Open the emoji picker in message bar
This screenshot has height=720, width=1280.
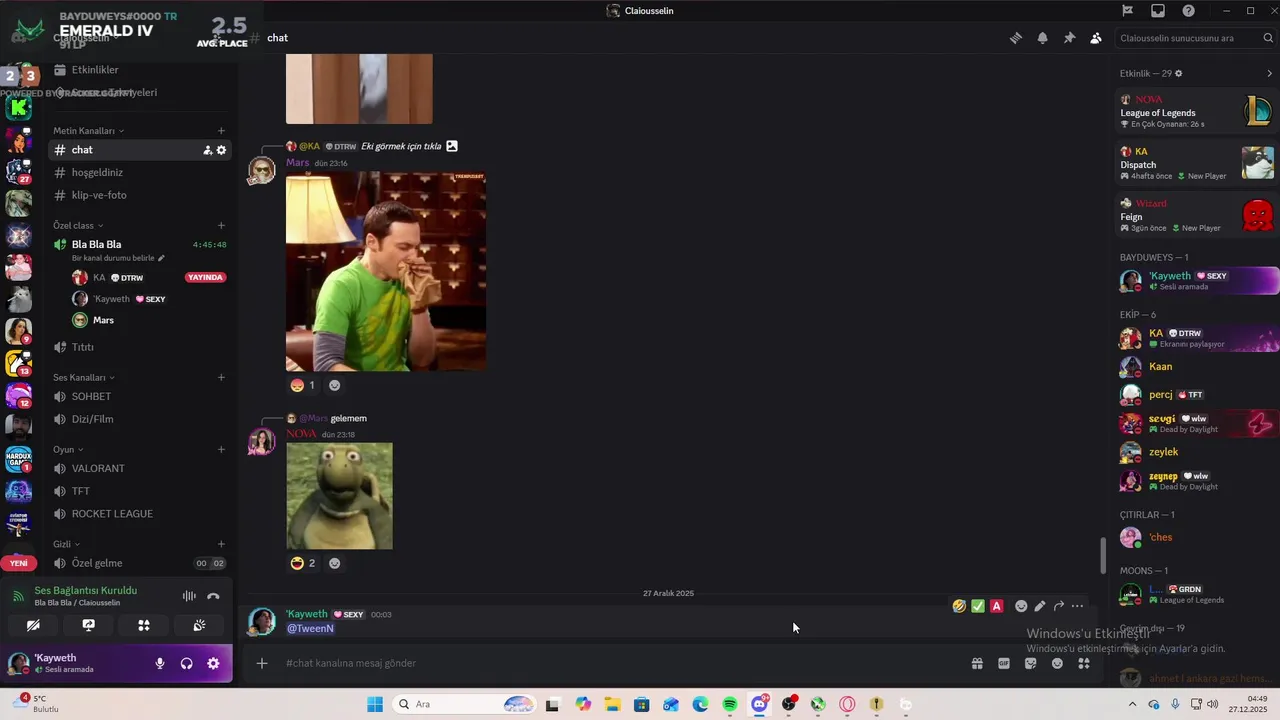pyautogui.click(x=1057, y=663)
